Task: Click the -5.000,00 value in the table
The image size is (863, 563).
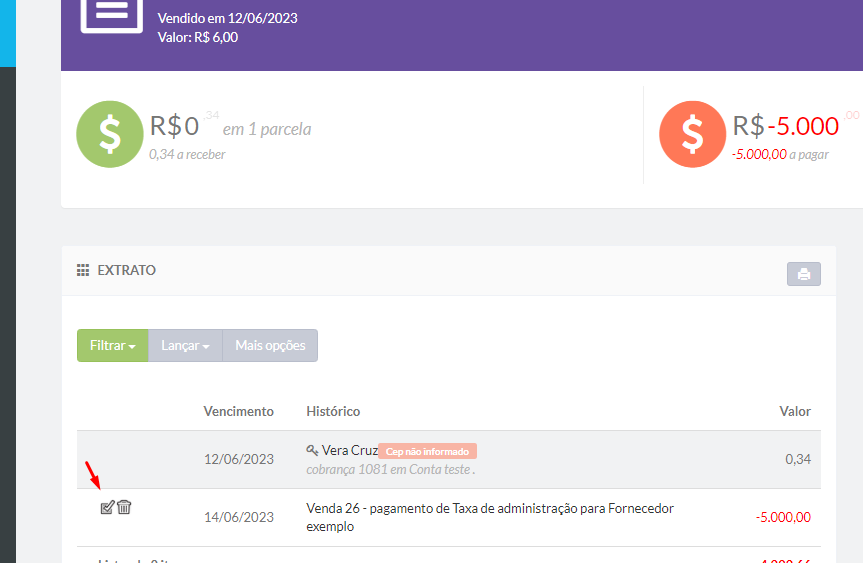Action: click(783, 517)
